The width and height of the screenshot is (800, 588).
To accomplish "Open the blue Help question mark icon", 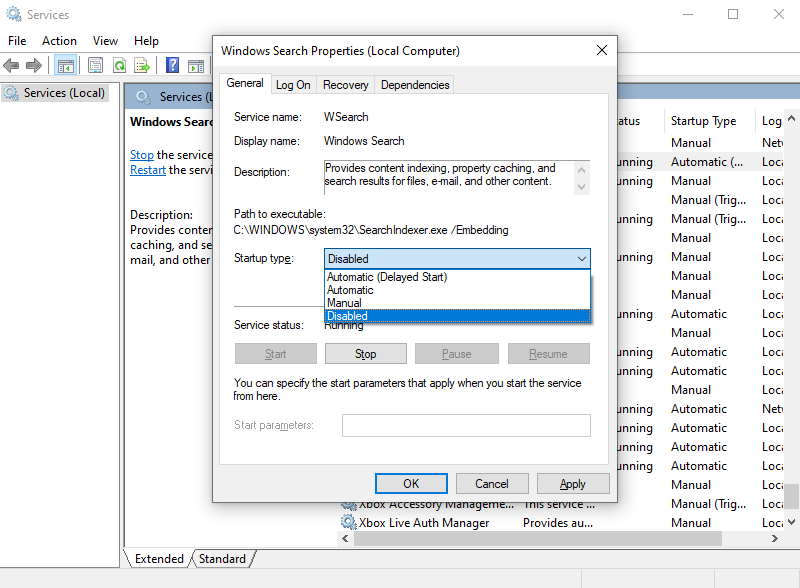I will click(173, 65).
